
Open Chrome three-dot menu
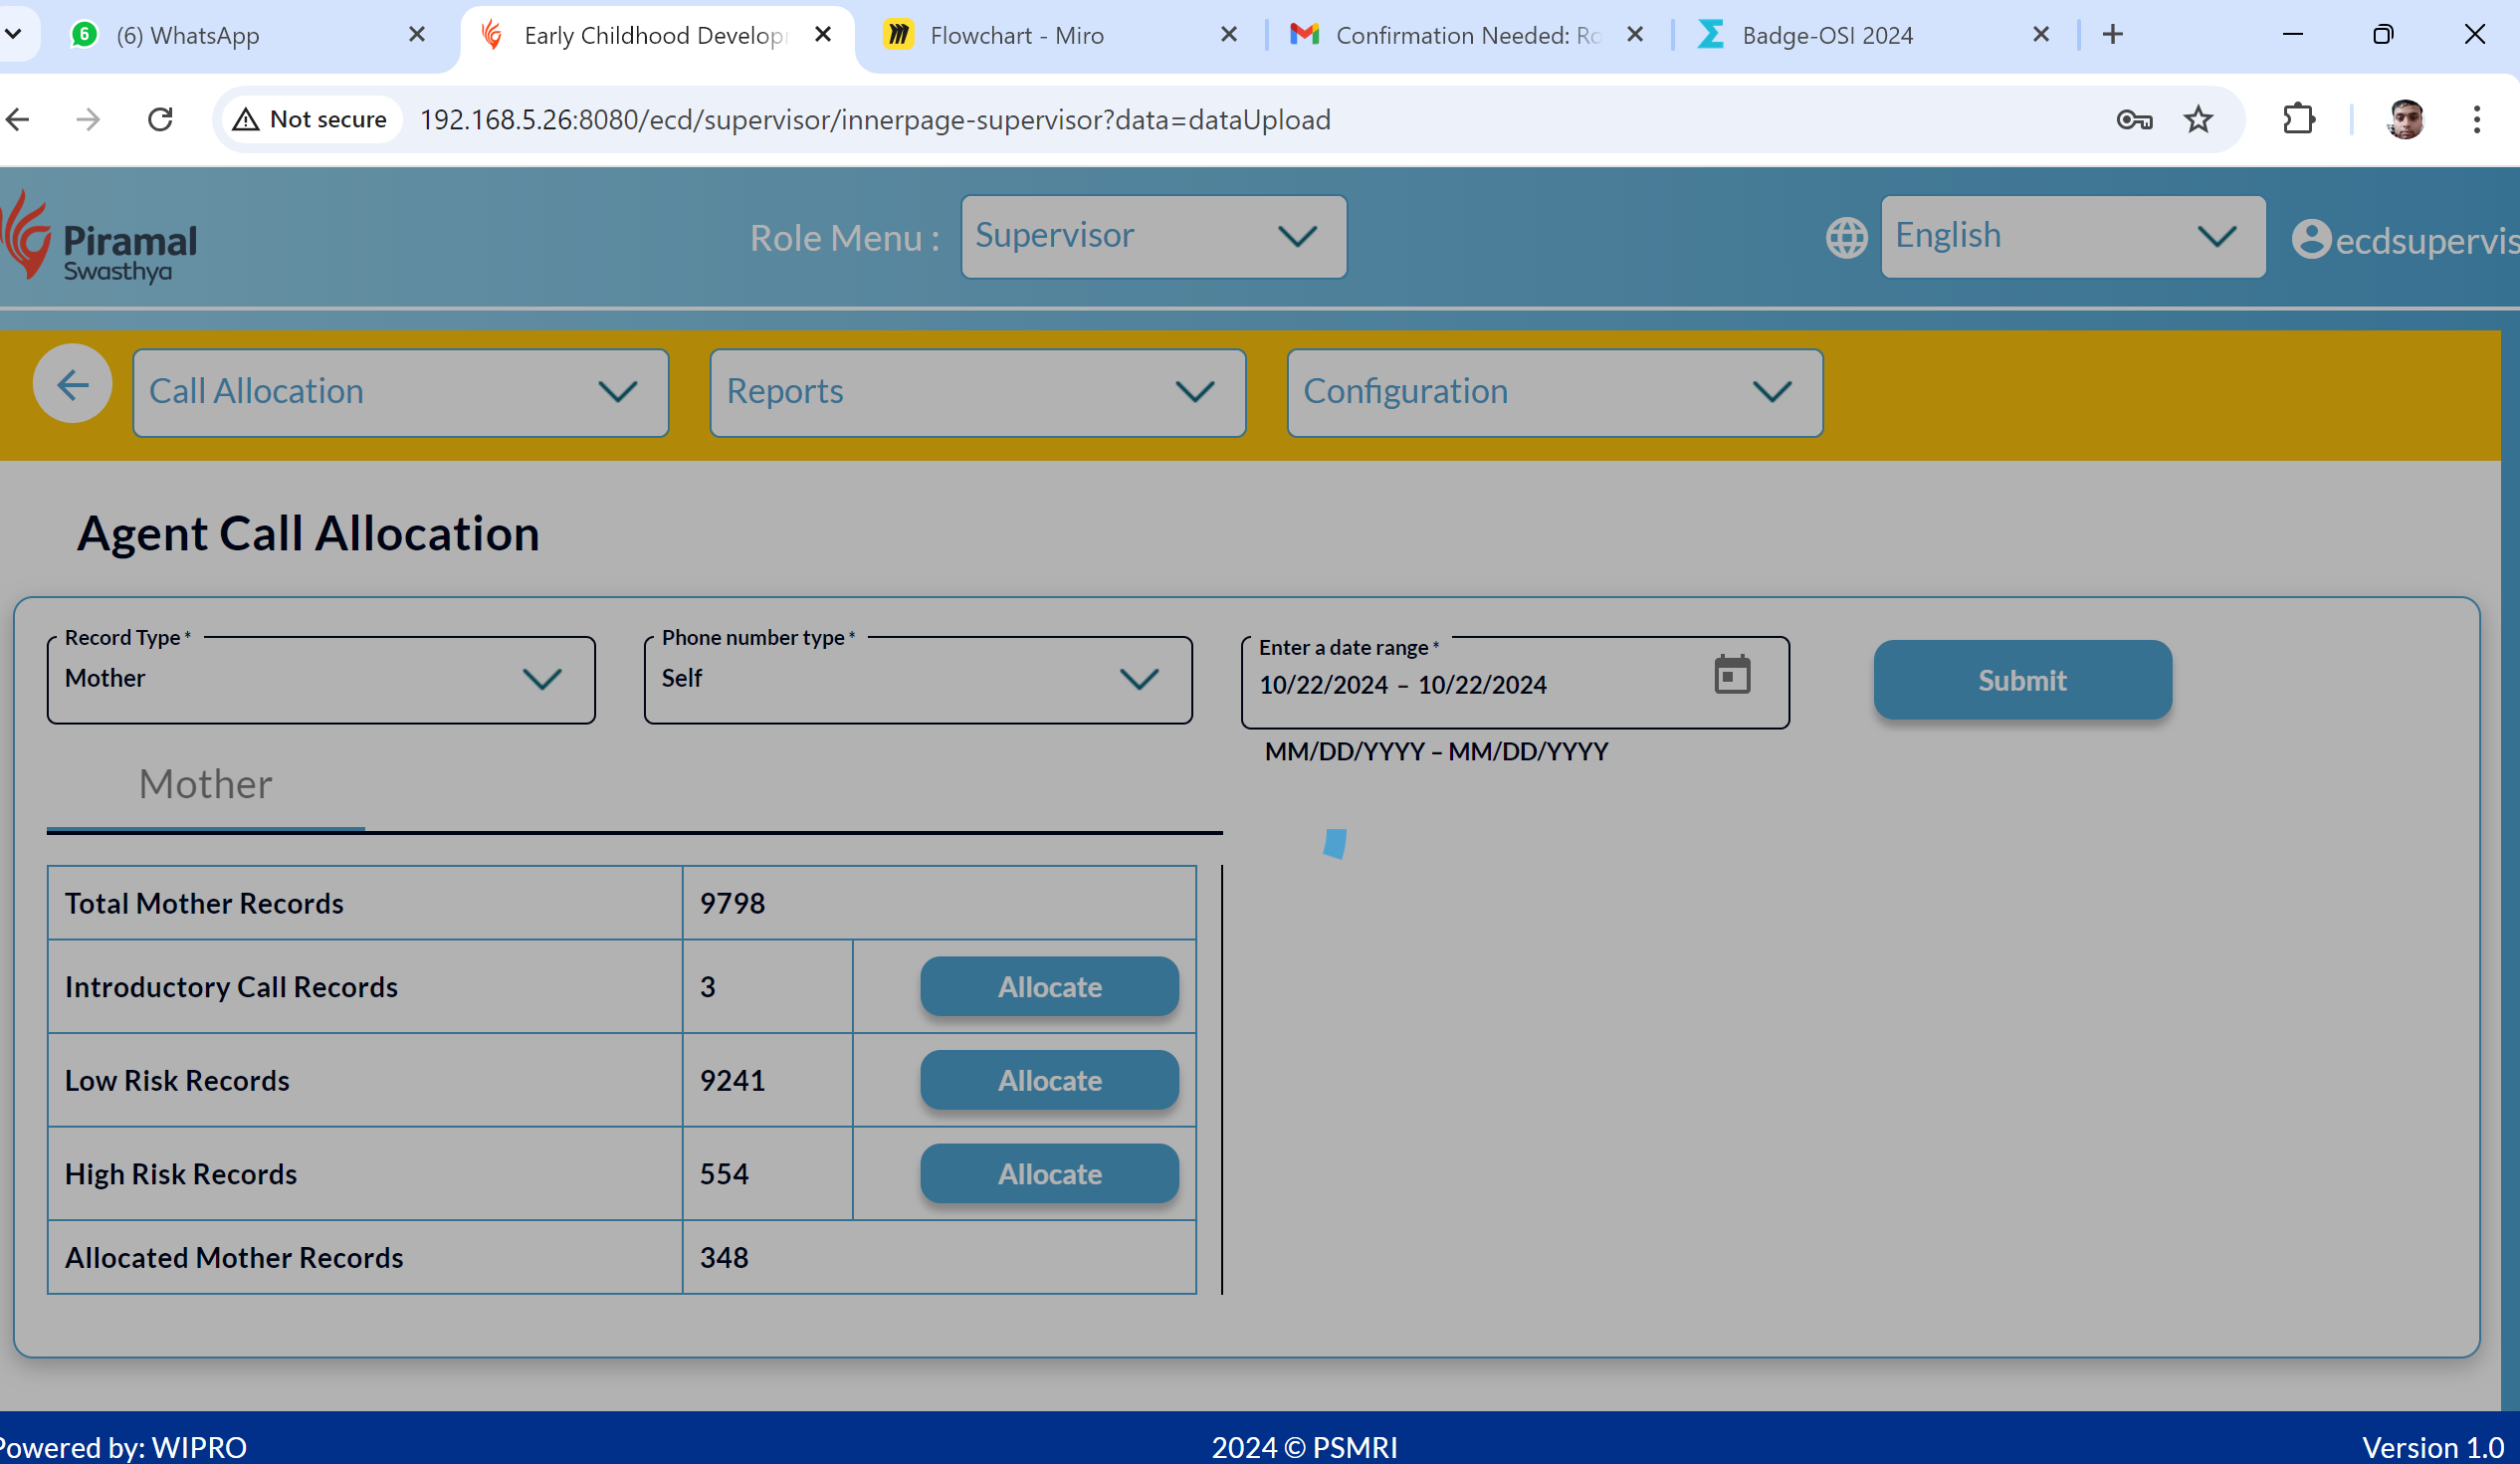(x=2476, y=120)
